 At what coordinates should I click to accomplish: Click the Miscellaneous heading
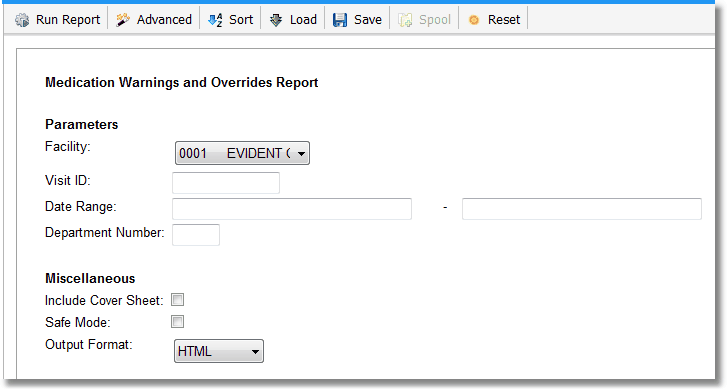(90, 278)
